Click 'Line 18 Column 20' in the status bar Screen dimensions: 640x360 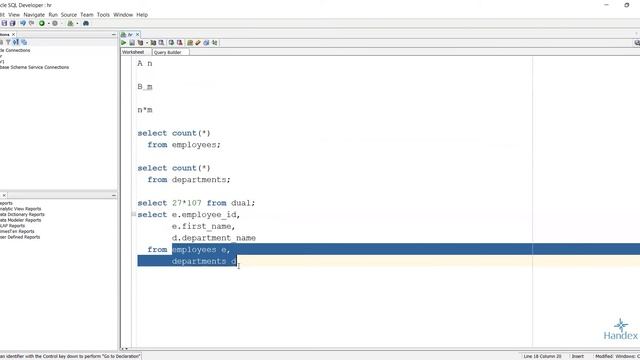542,356
